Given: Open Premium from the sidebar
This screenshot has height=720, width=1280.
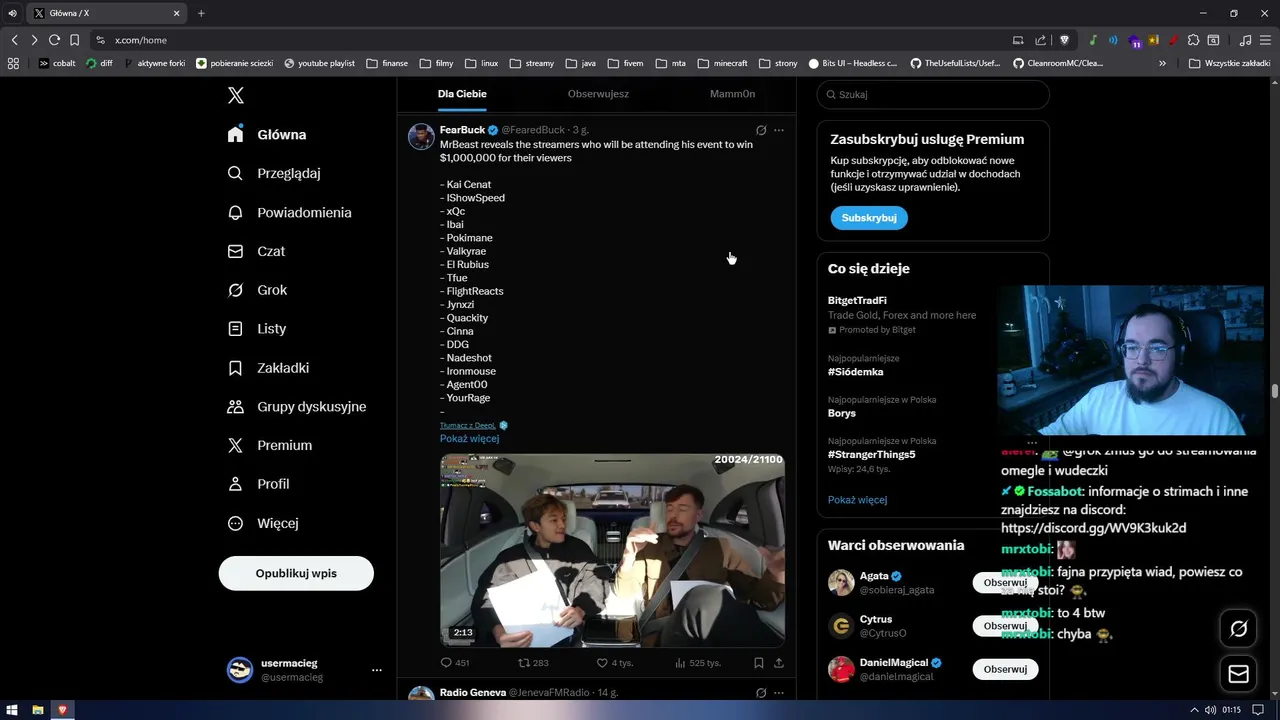Looking at the screenshot, I should click(x=270, y=445).
